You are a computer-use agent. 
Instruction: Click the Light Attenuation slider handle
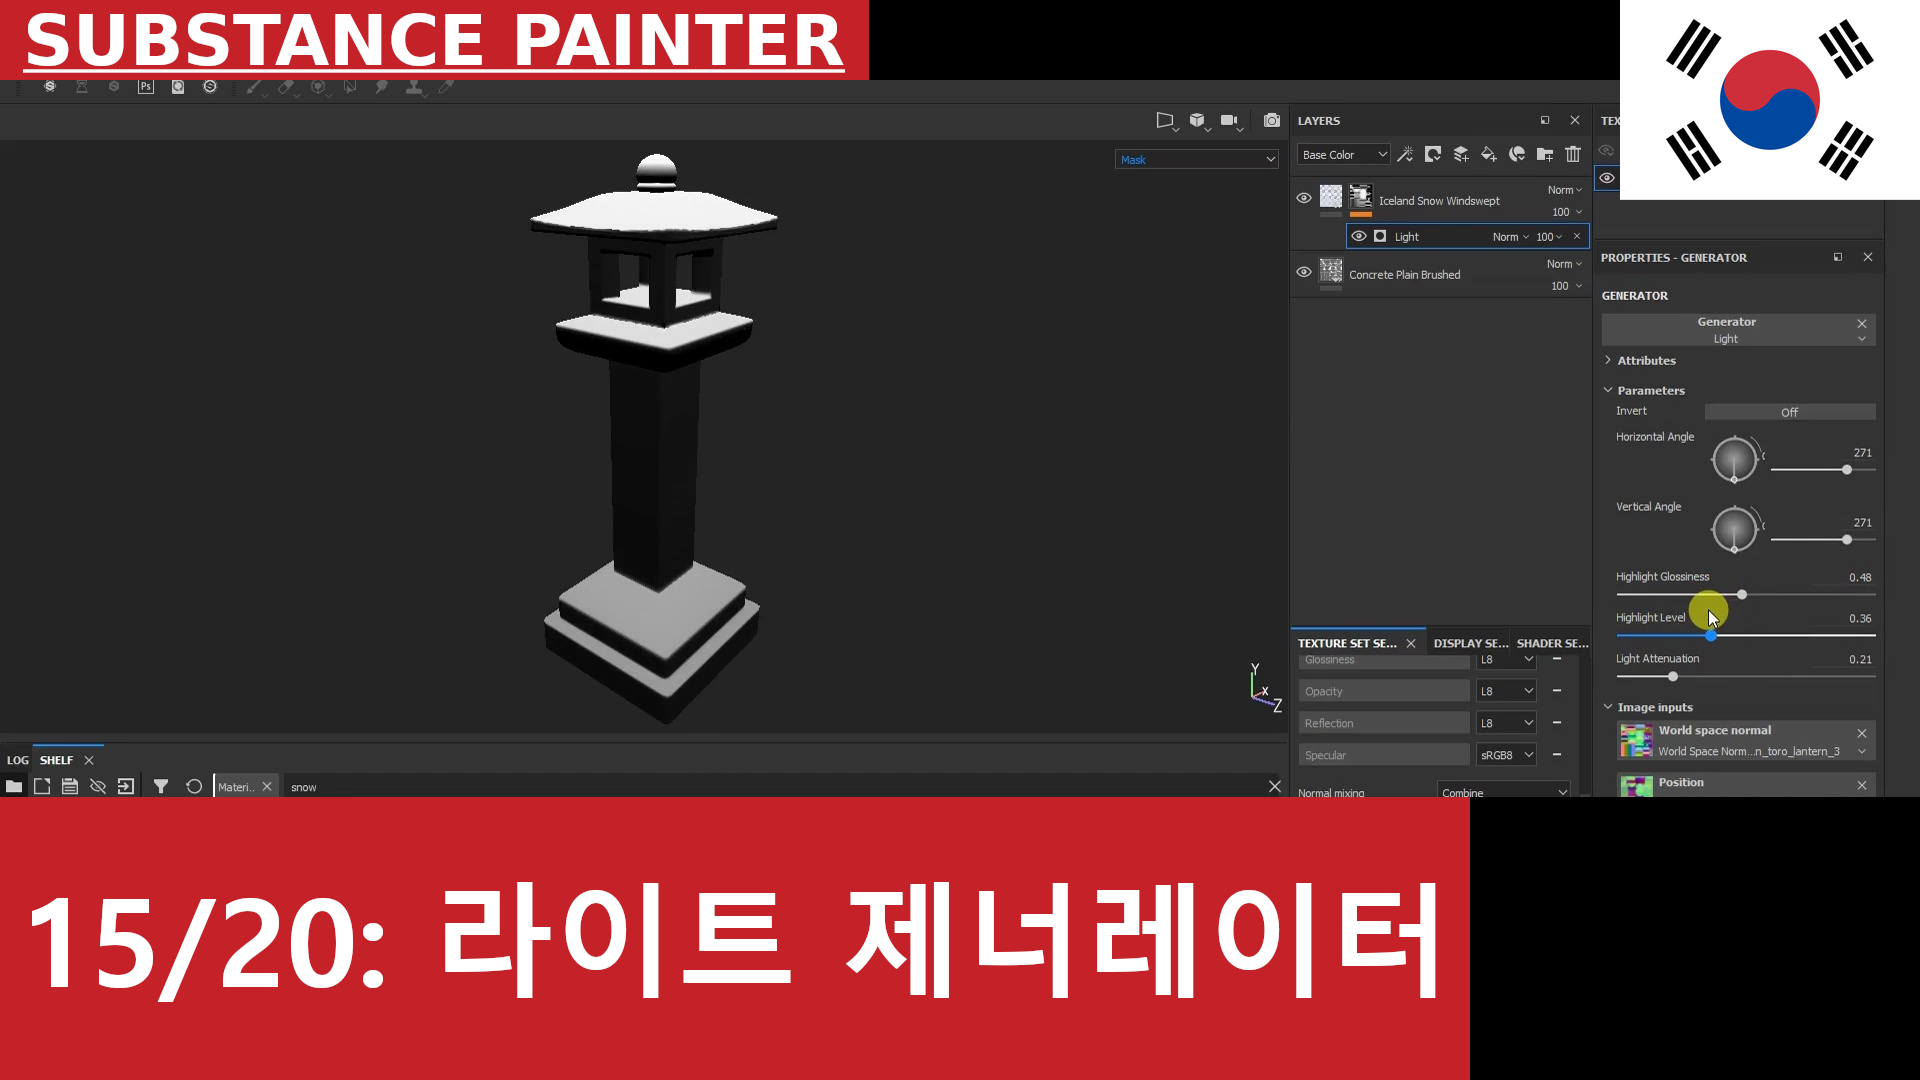click(x=1673, y=677)
